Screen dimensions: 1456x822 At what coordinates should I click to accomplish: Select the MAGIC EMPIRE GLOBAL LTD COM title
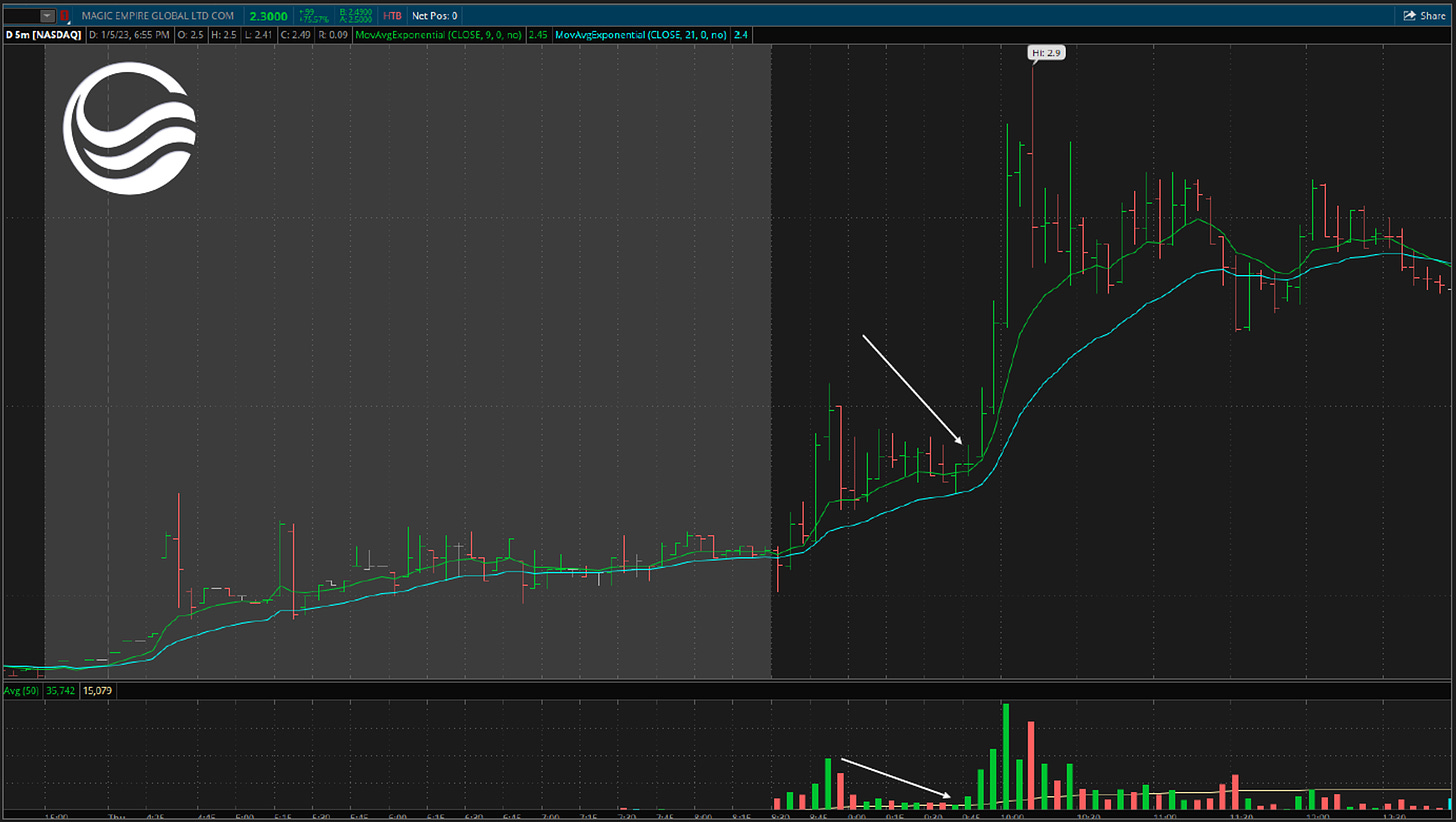pos(160,16)
